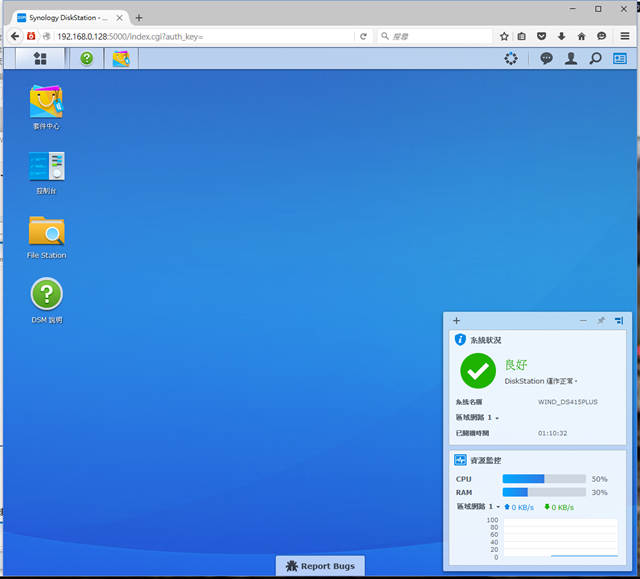Open the DSM 說明 help desktop icon
This screenshot has height=579, width=640.
[x=47, y=301]
